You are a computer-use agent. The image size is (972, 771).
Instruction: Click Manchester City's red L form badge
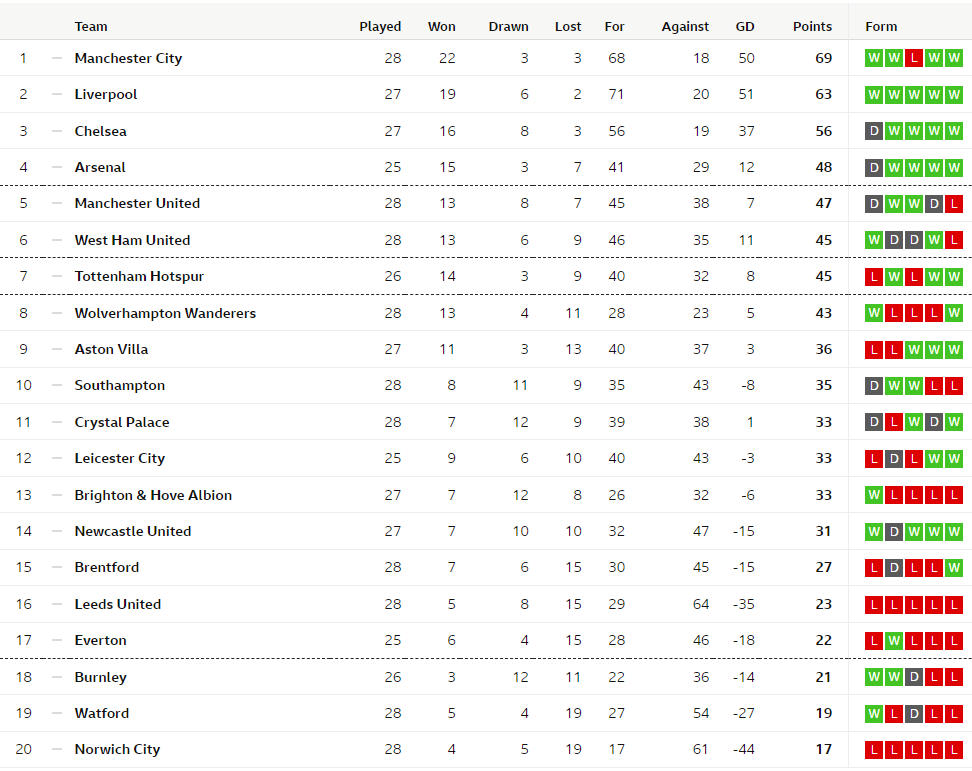(914, 58)
